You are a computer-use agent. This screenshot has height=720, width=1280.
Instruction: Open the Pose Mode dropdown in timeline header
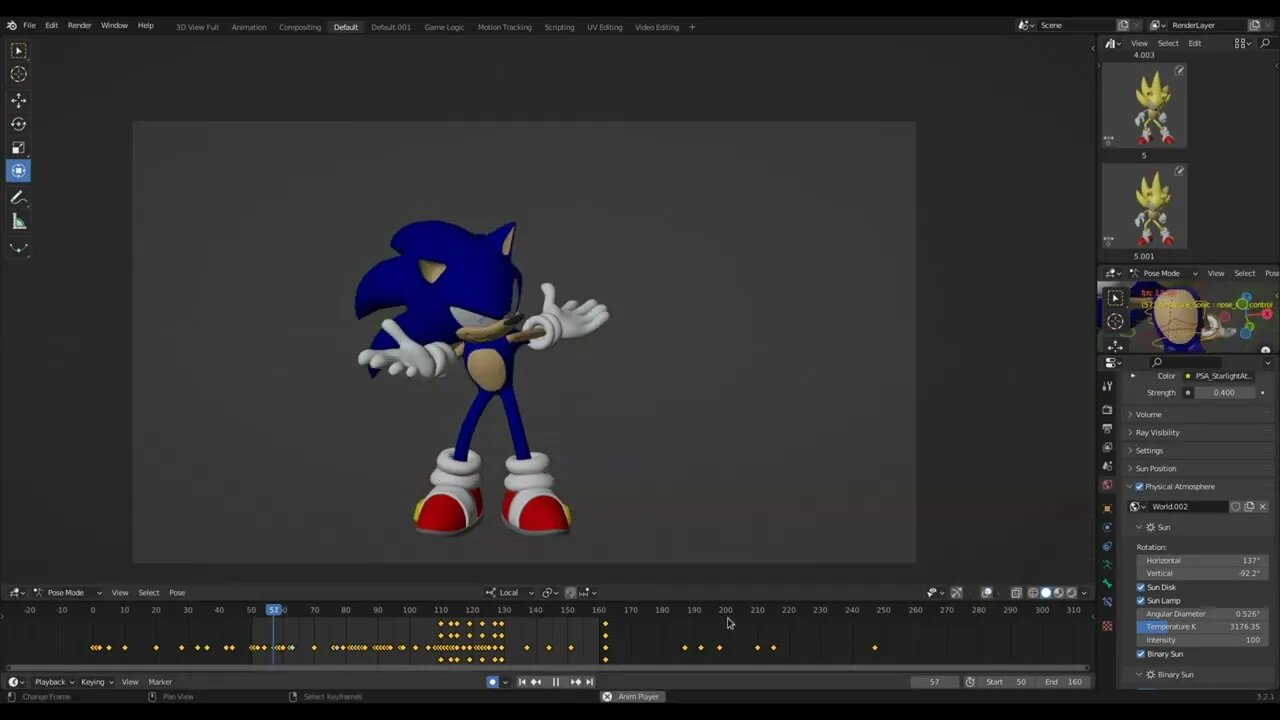point(68,593)
